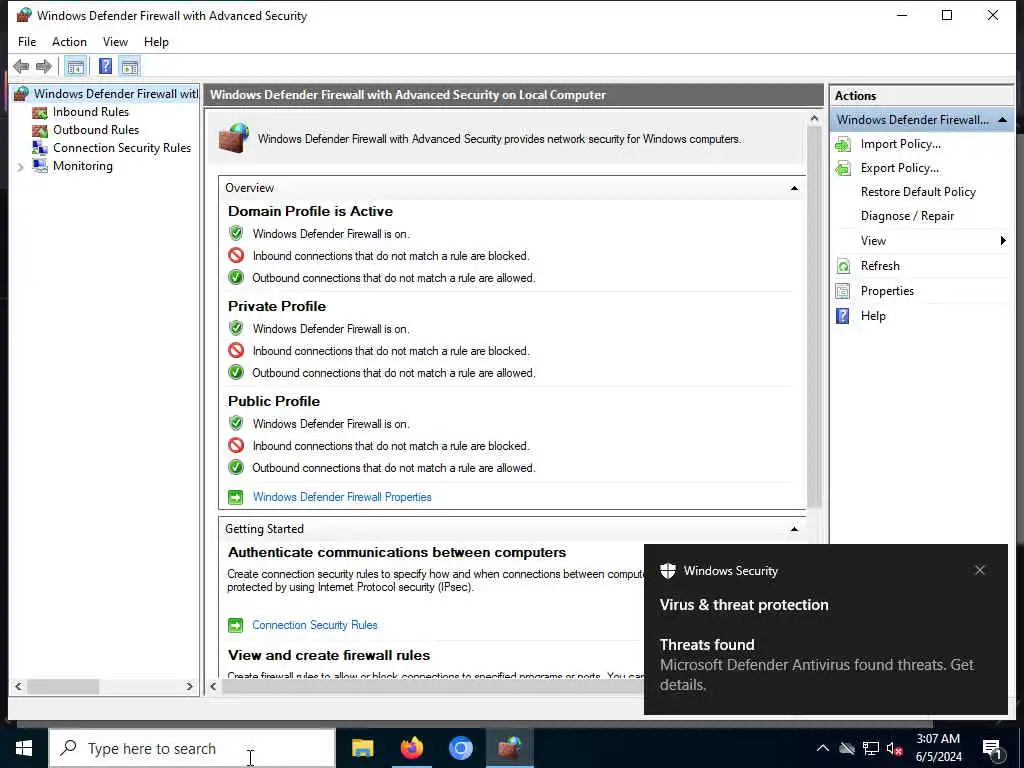Open the View menu in menu bar
Screen dimensions: 1024x768
click(115, 42)
